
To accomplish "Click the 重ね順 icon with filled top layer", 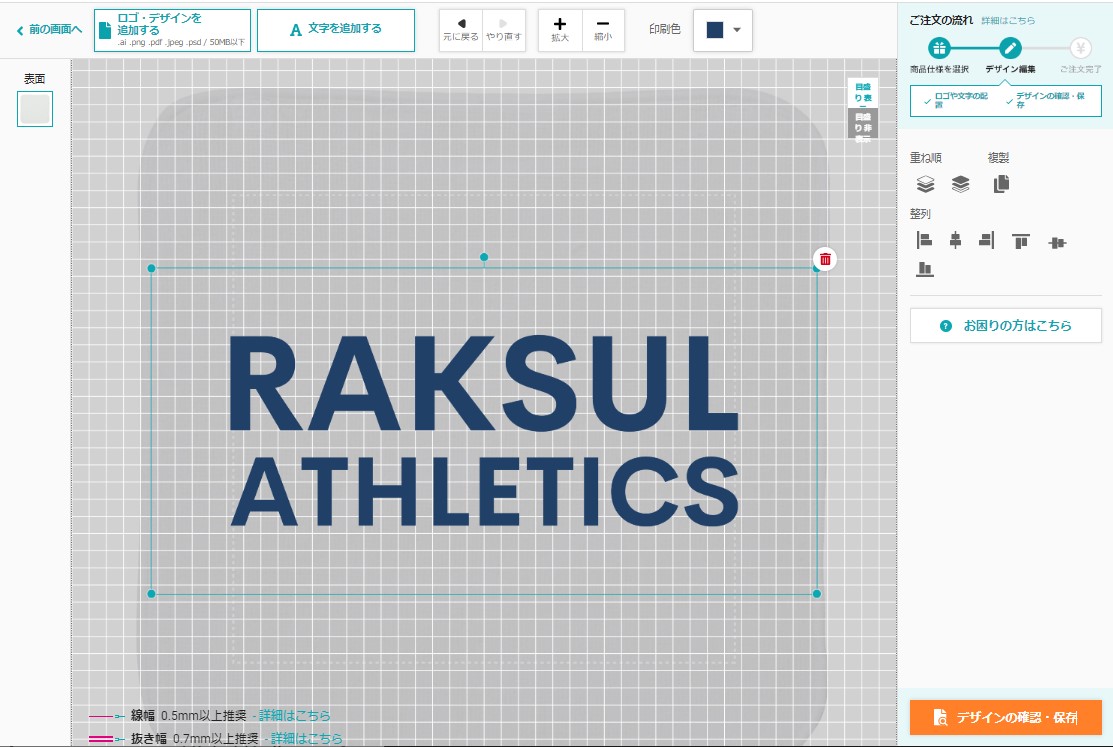I will point(960,185).
